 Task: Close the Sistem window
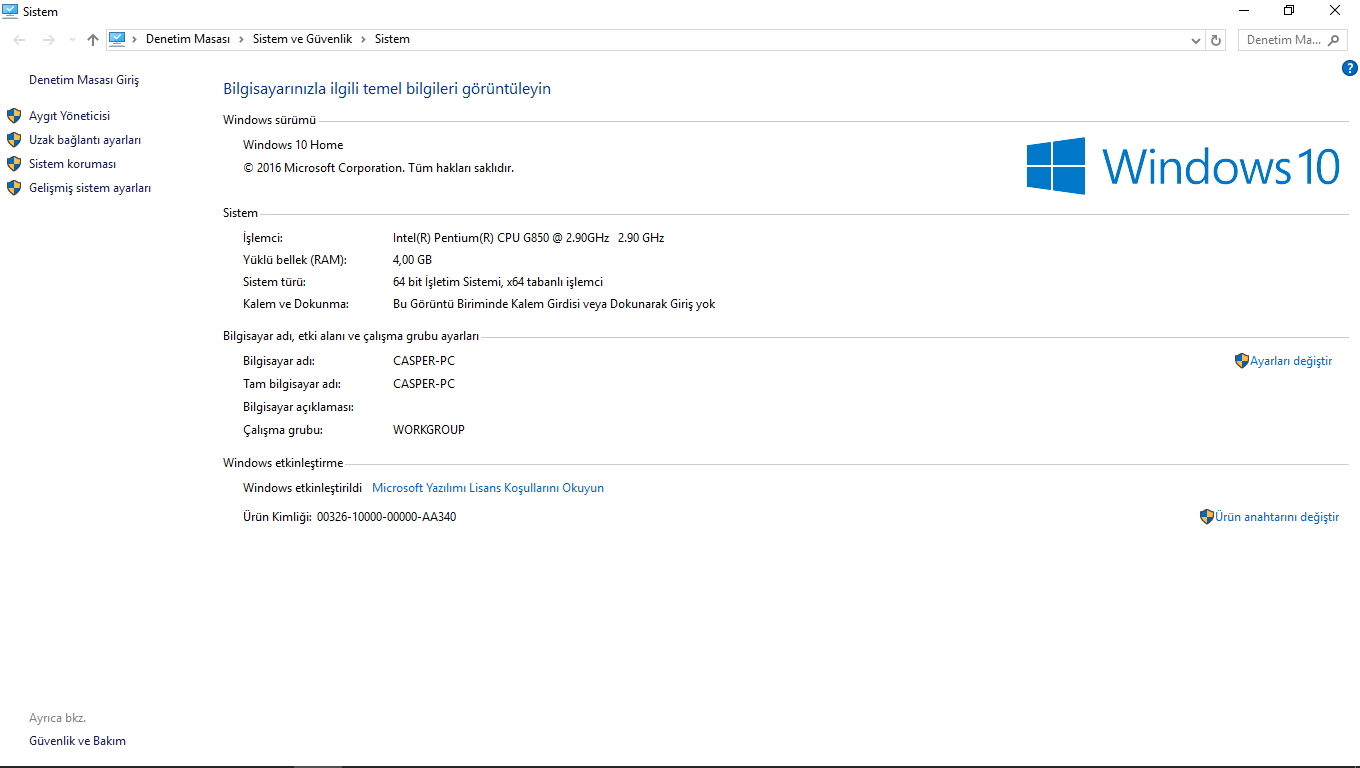[1335, 11]
